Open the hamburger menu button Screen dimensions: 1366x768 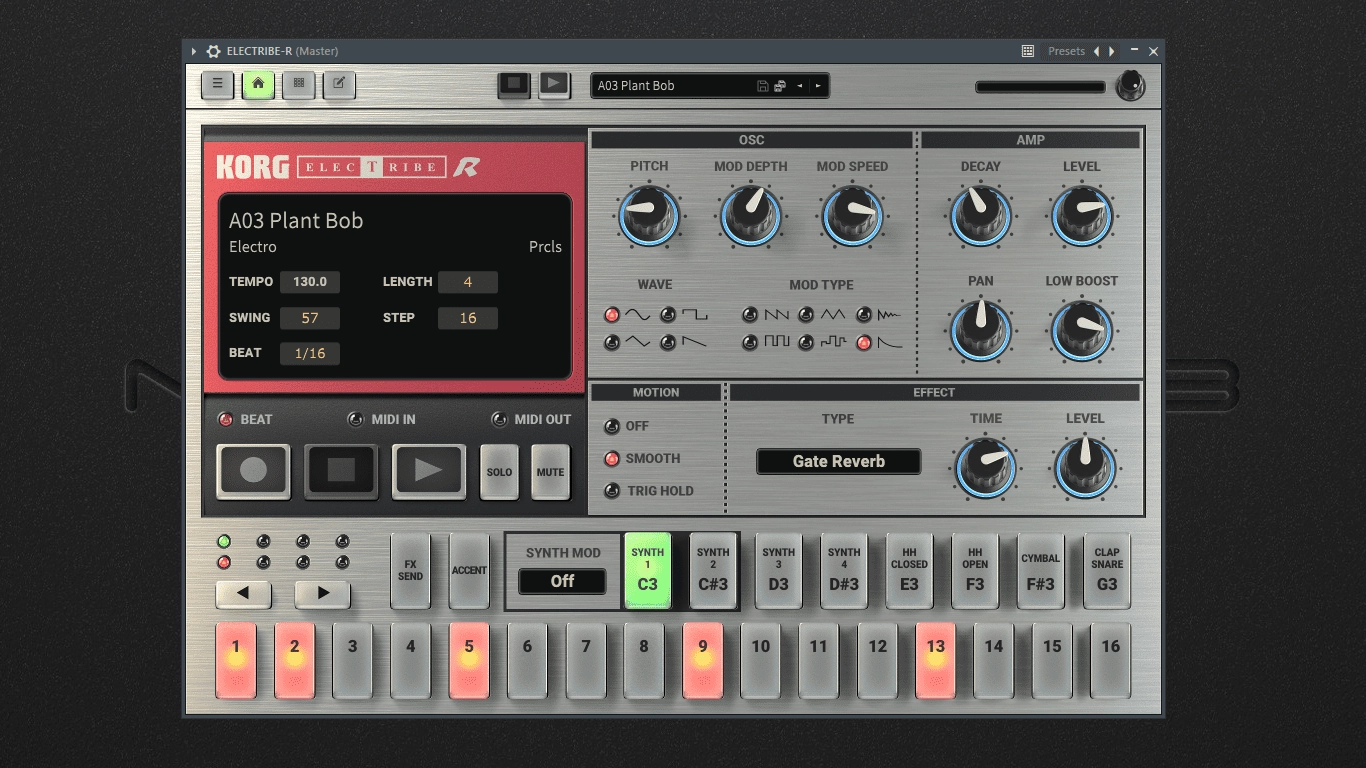click(x=217, y=84)
